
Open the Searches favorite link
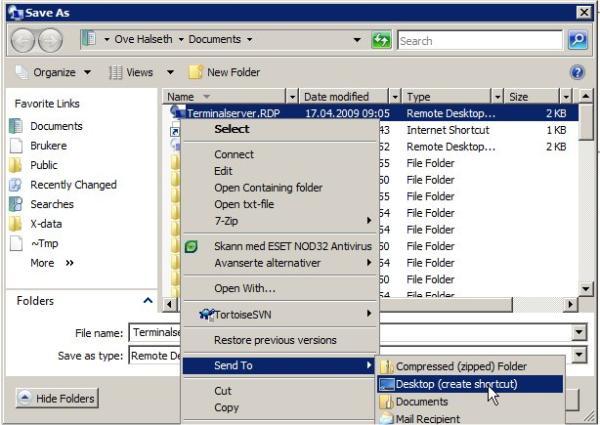click(51, 204)
